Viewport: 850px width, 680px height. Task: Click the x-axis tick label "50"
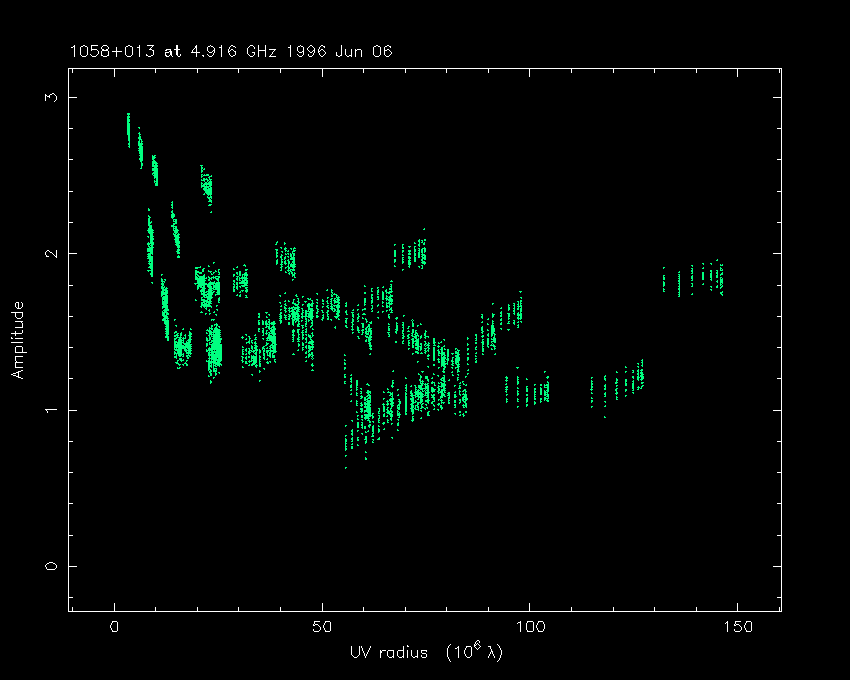point(322,626)
